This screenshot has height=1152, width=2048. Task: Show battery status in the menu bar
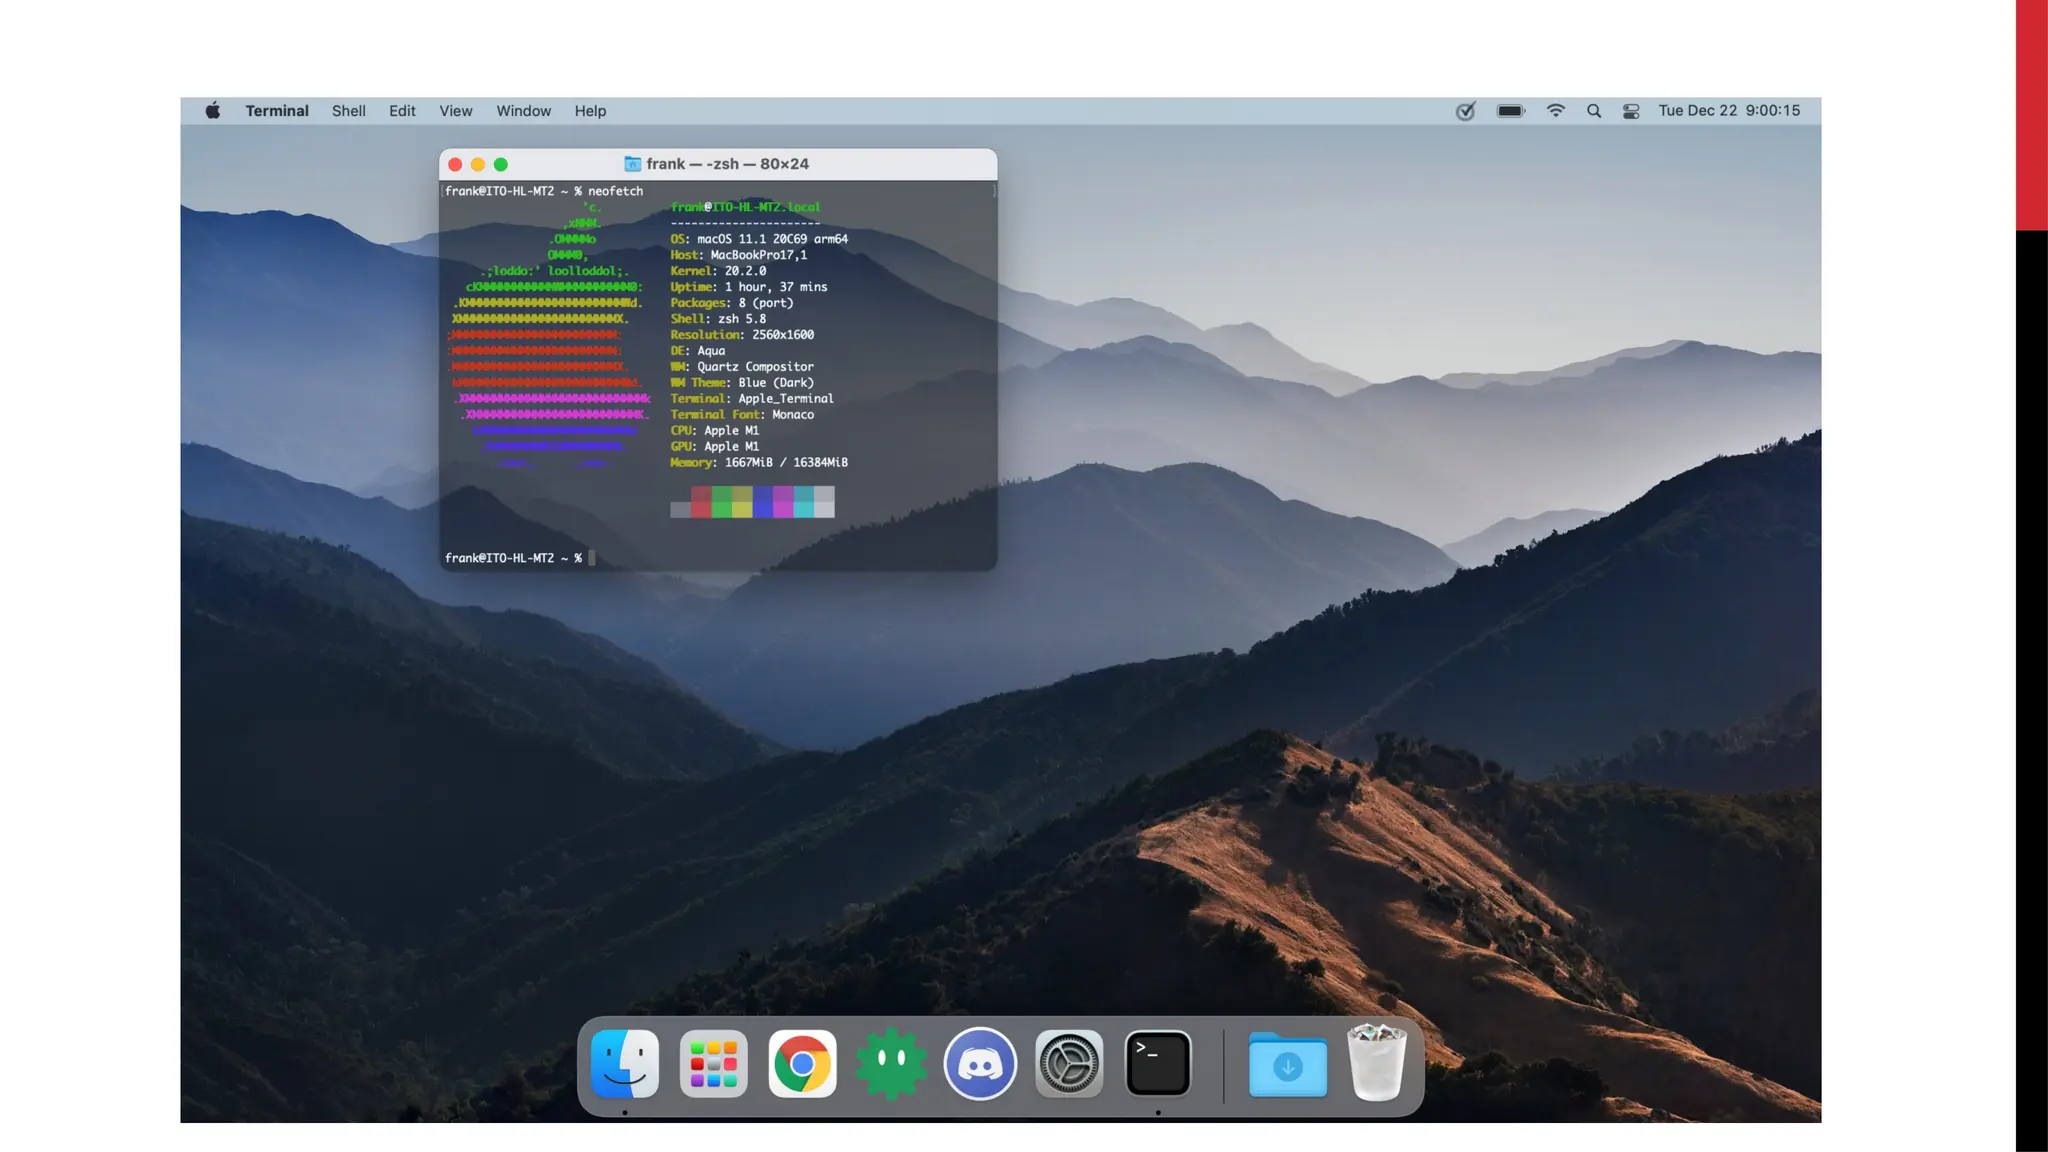1510,111
